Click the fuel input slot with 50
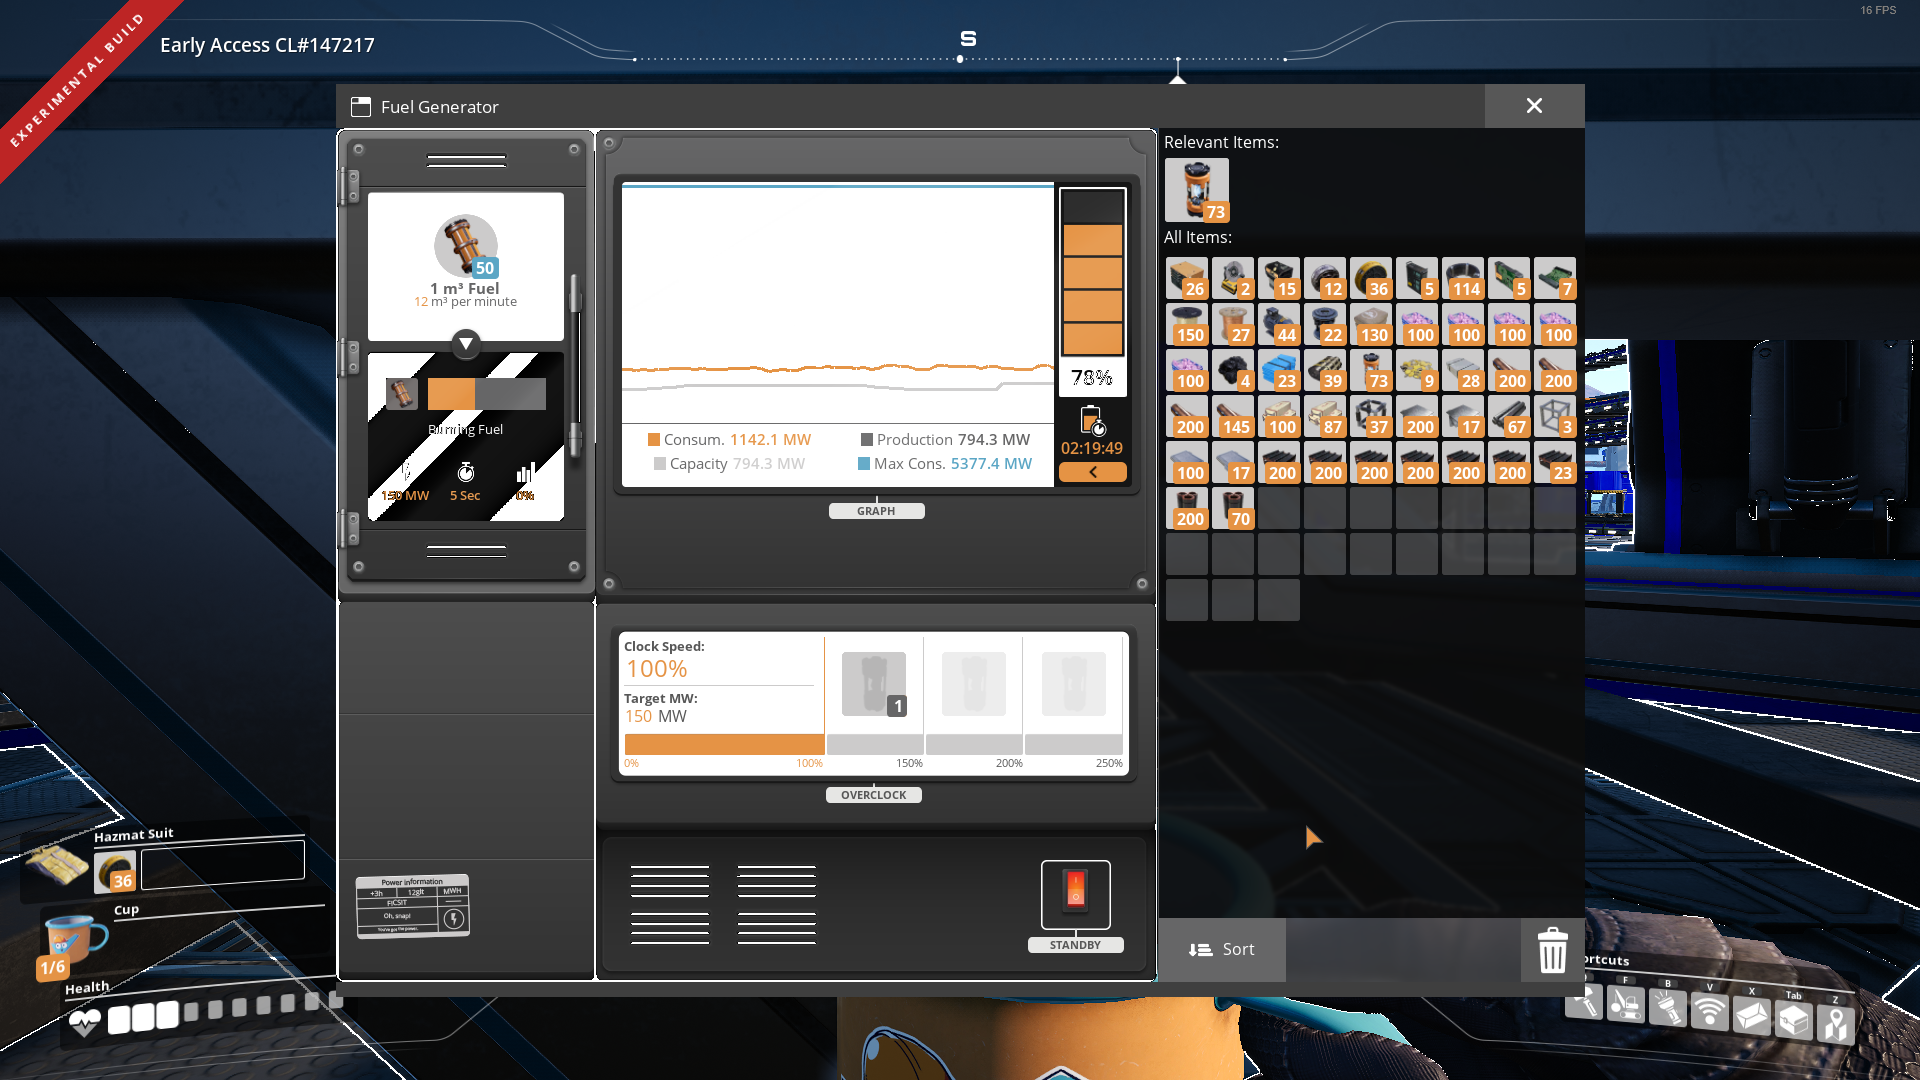This screenshot has width=1920, height=1080. 466,246
